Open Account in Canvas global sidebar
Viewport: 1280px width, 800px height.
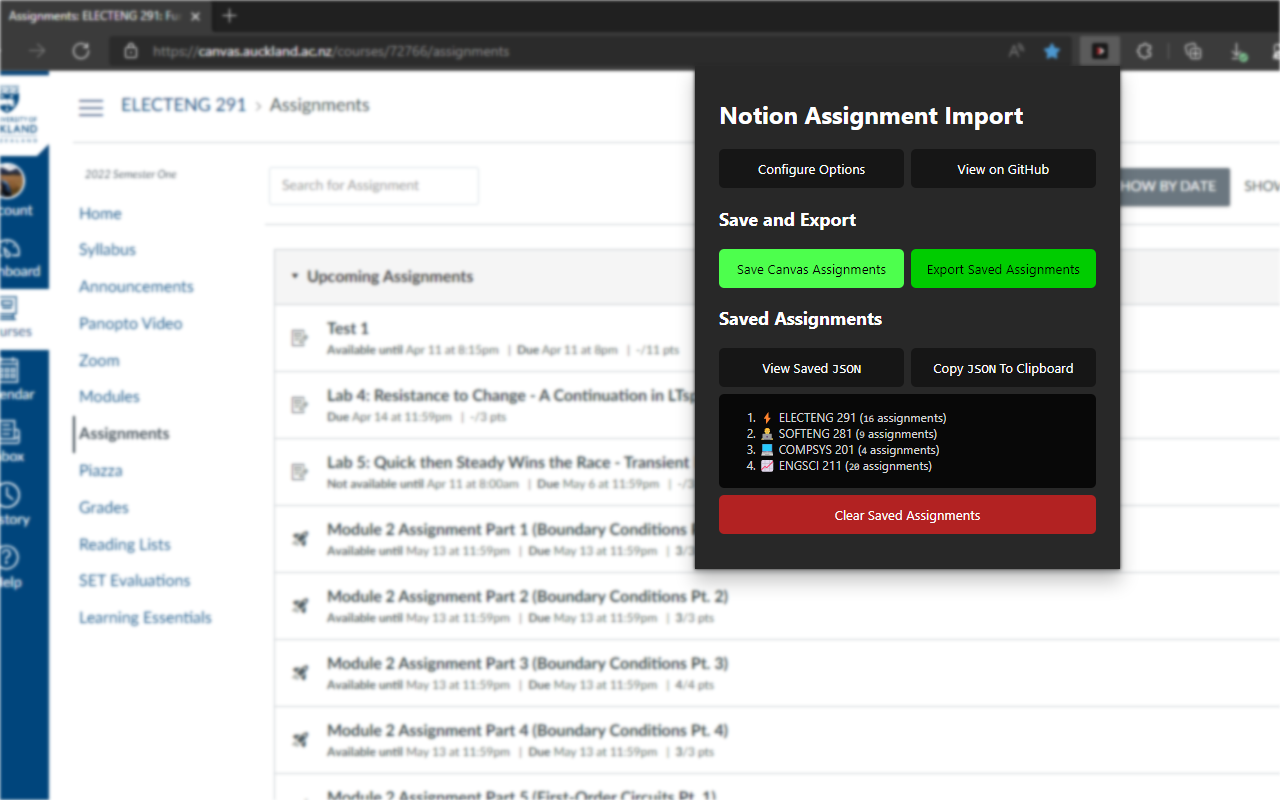[14, 189]
